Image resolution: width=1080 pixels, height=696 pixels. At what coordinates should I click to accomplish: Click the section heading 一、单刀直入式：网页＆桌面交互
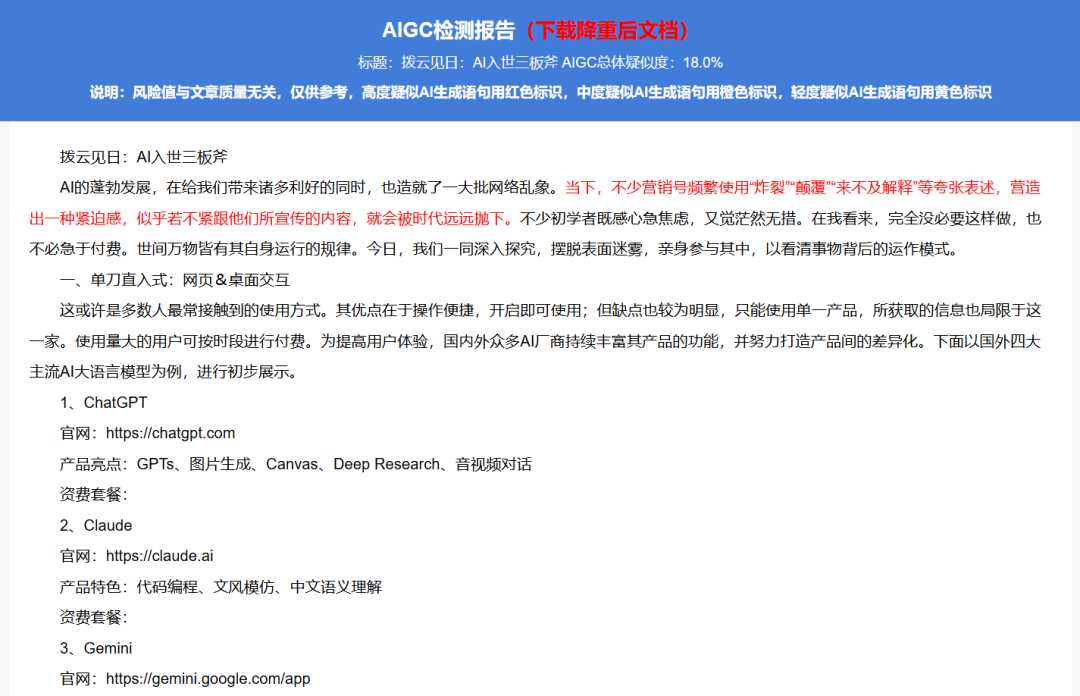pyautogui.click(x=175, y=279)
